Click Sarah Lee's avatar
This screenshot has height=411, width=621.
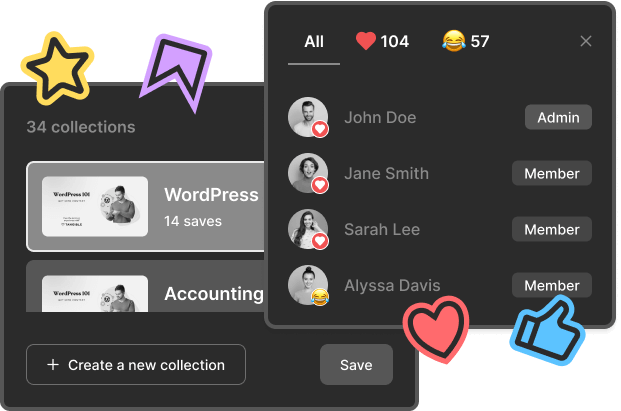(x=308, y=229)
